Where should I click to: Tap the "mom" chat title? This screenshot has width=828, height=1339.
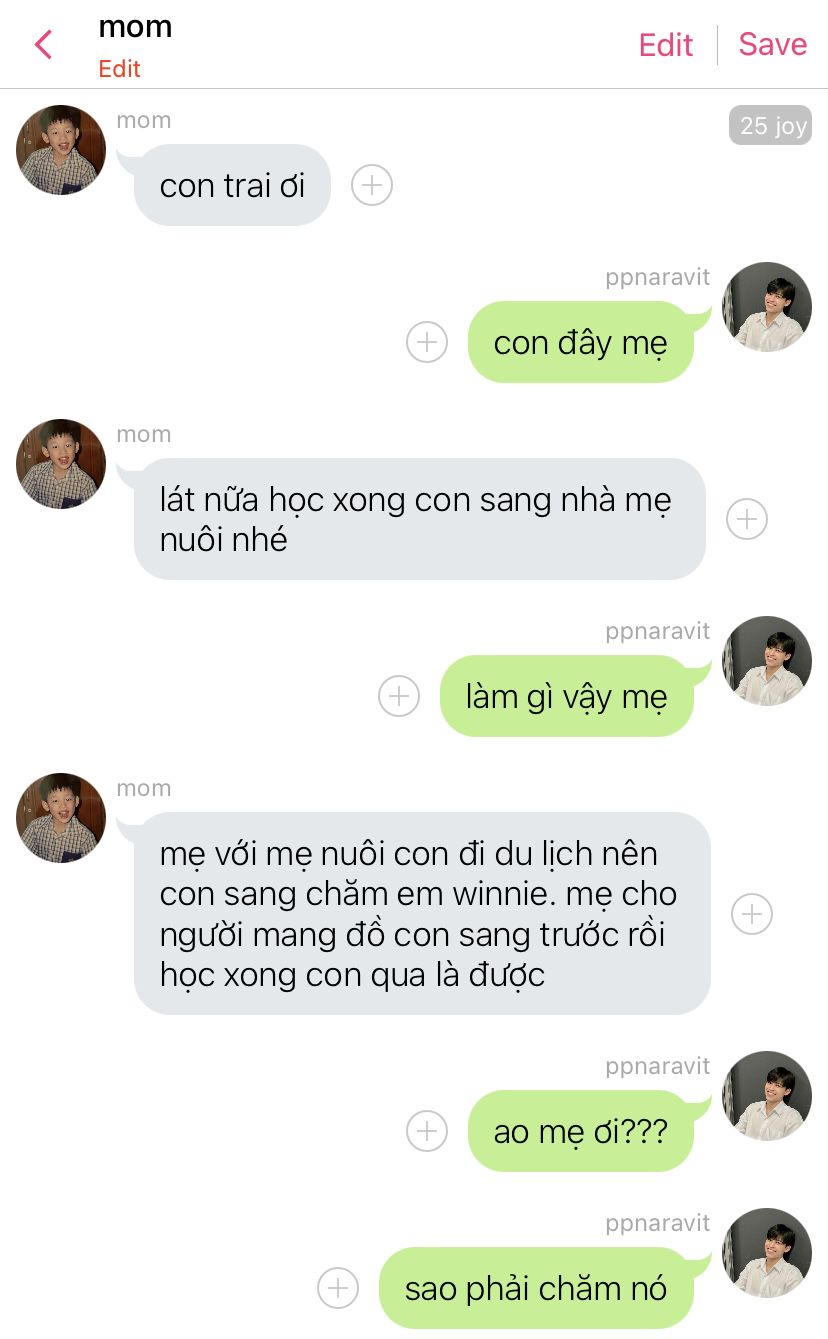[x=135, y=27]
